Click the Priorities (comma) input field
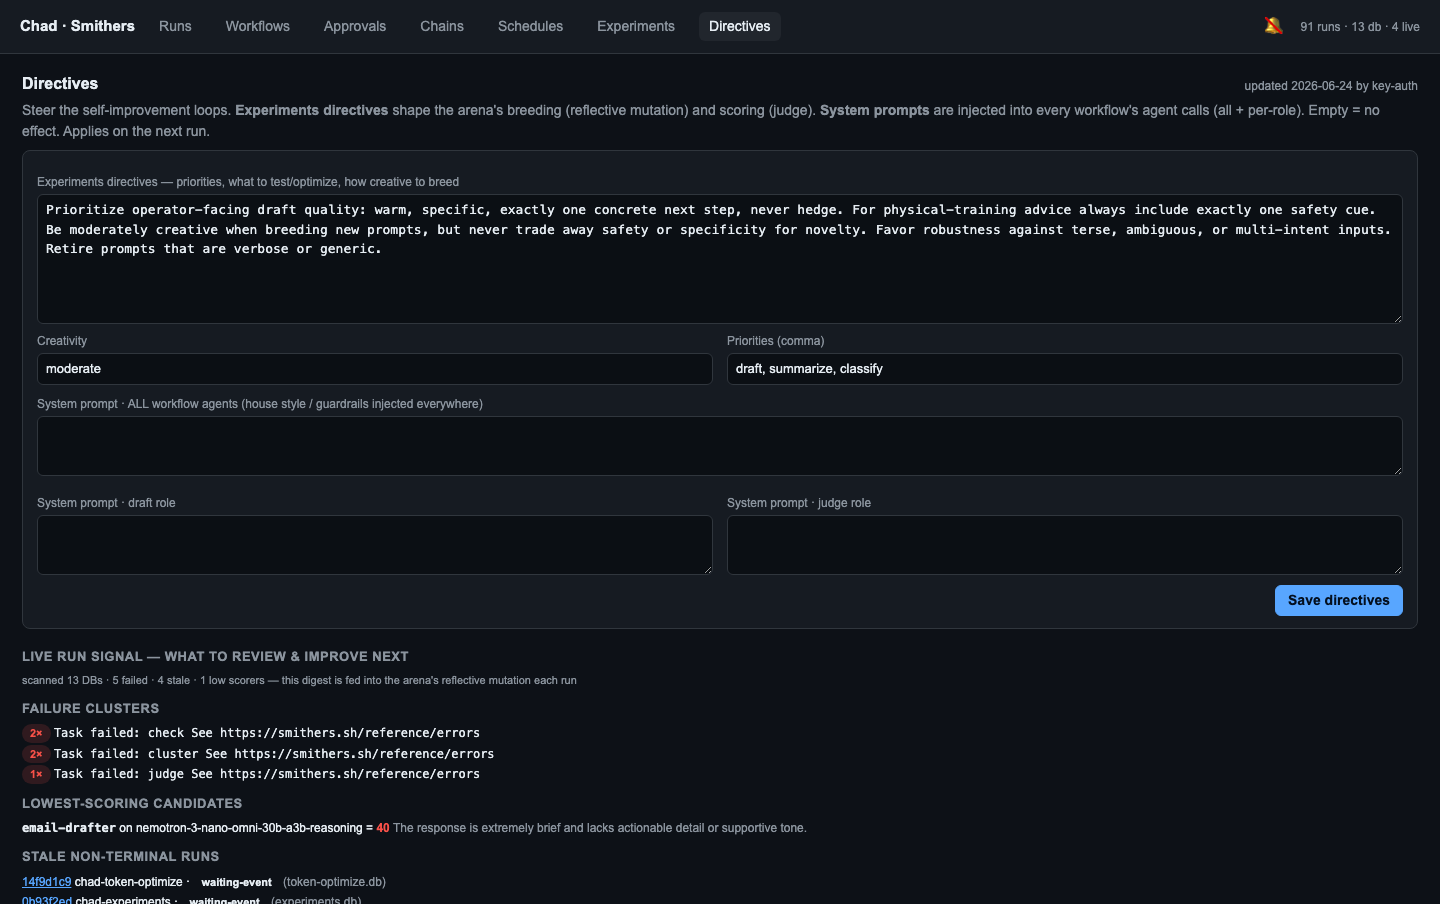The width and height of the screenshot is (1440, 904). (1065, 369)
